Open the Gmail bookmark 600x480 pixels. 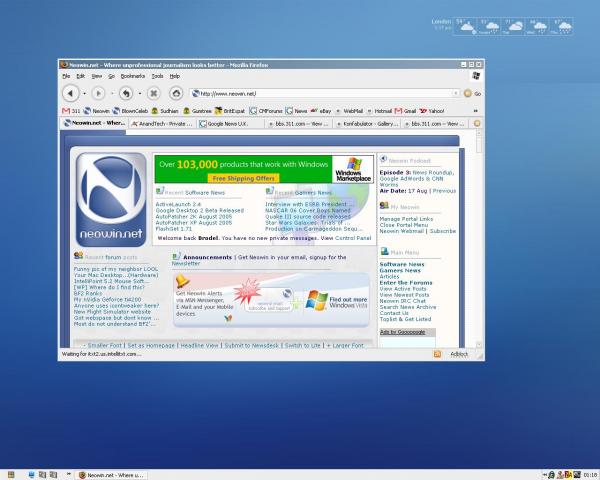[405, 111]
